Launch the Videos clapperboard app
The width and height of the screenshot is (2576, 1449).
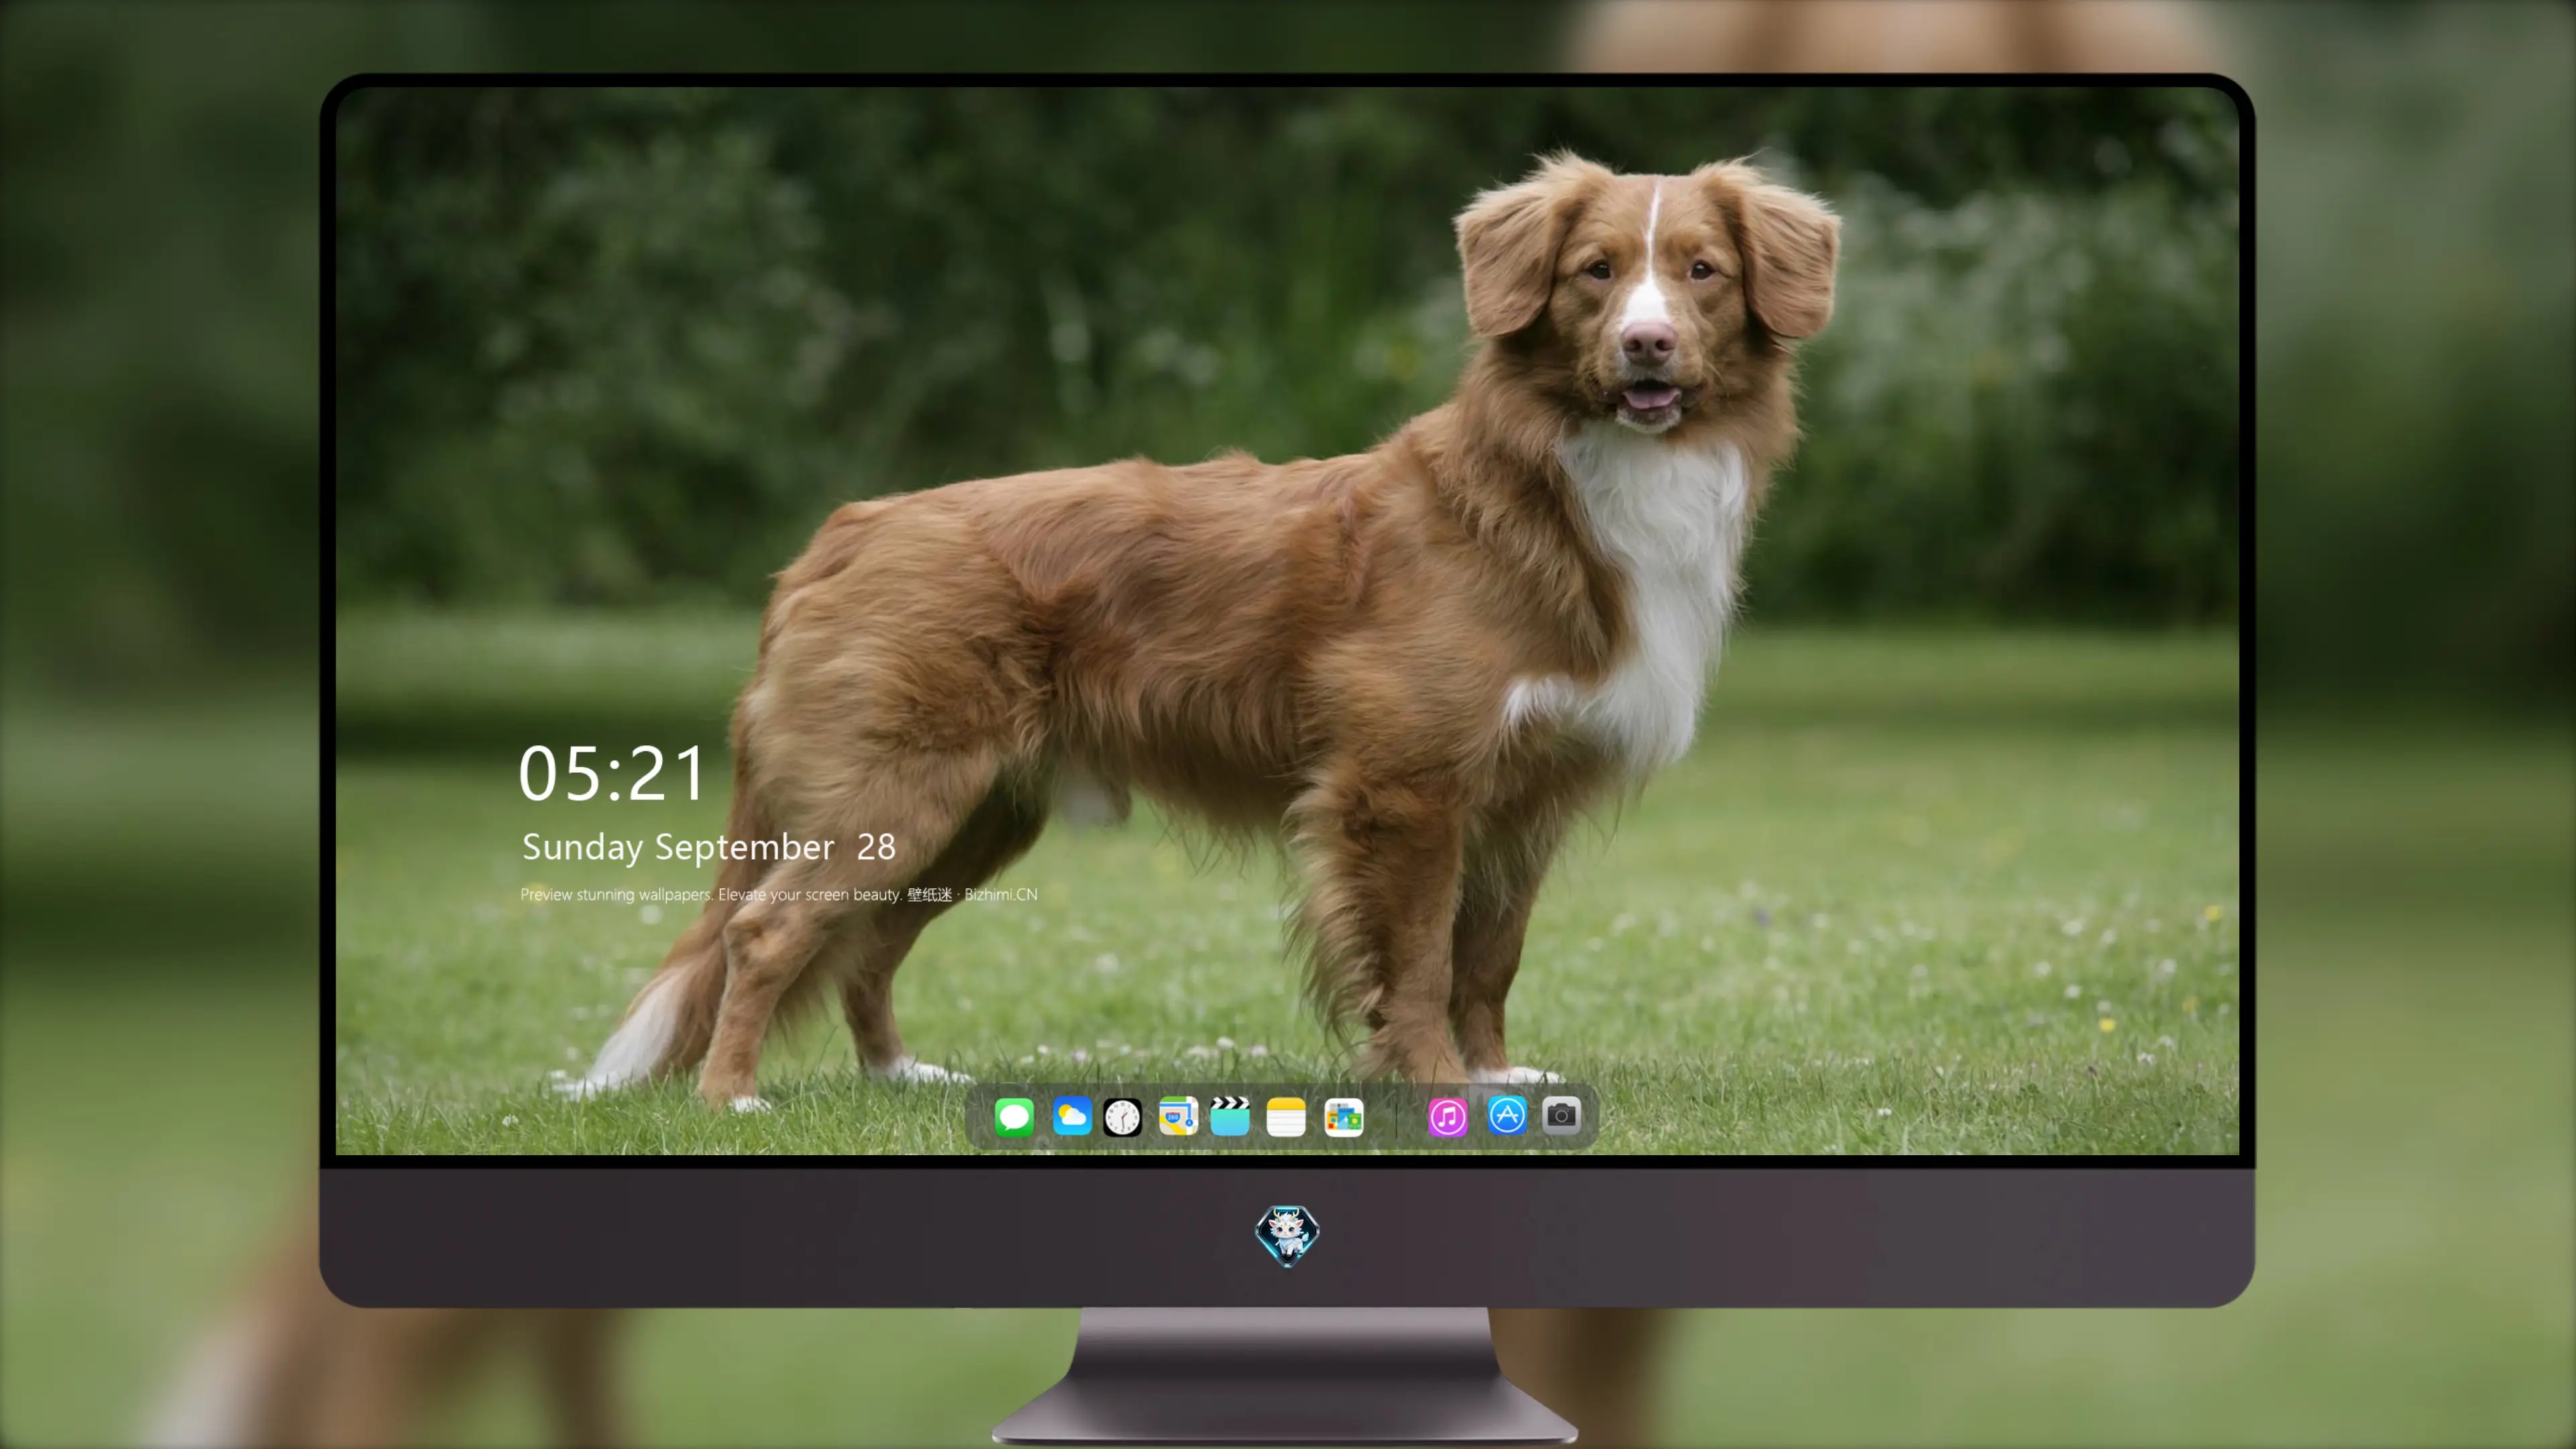pos(1230,1116)
